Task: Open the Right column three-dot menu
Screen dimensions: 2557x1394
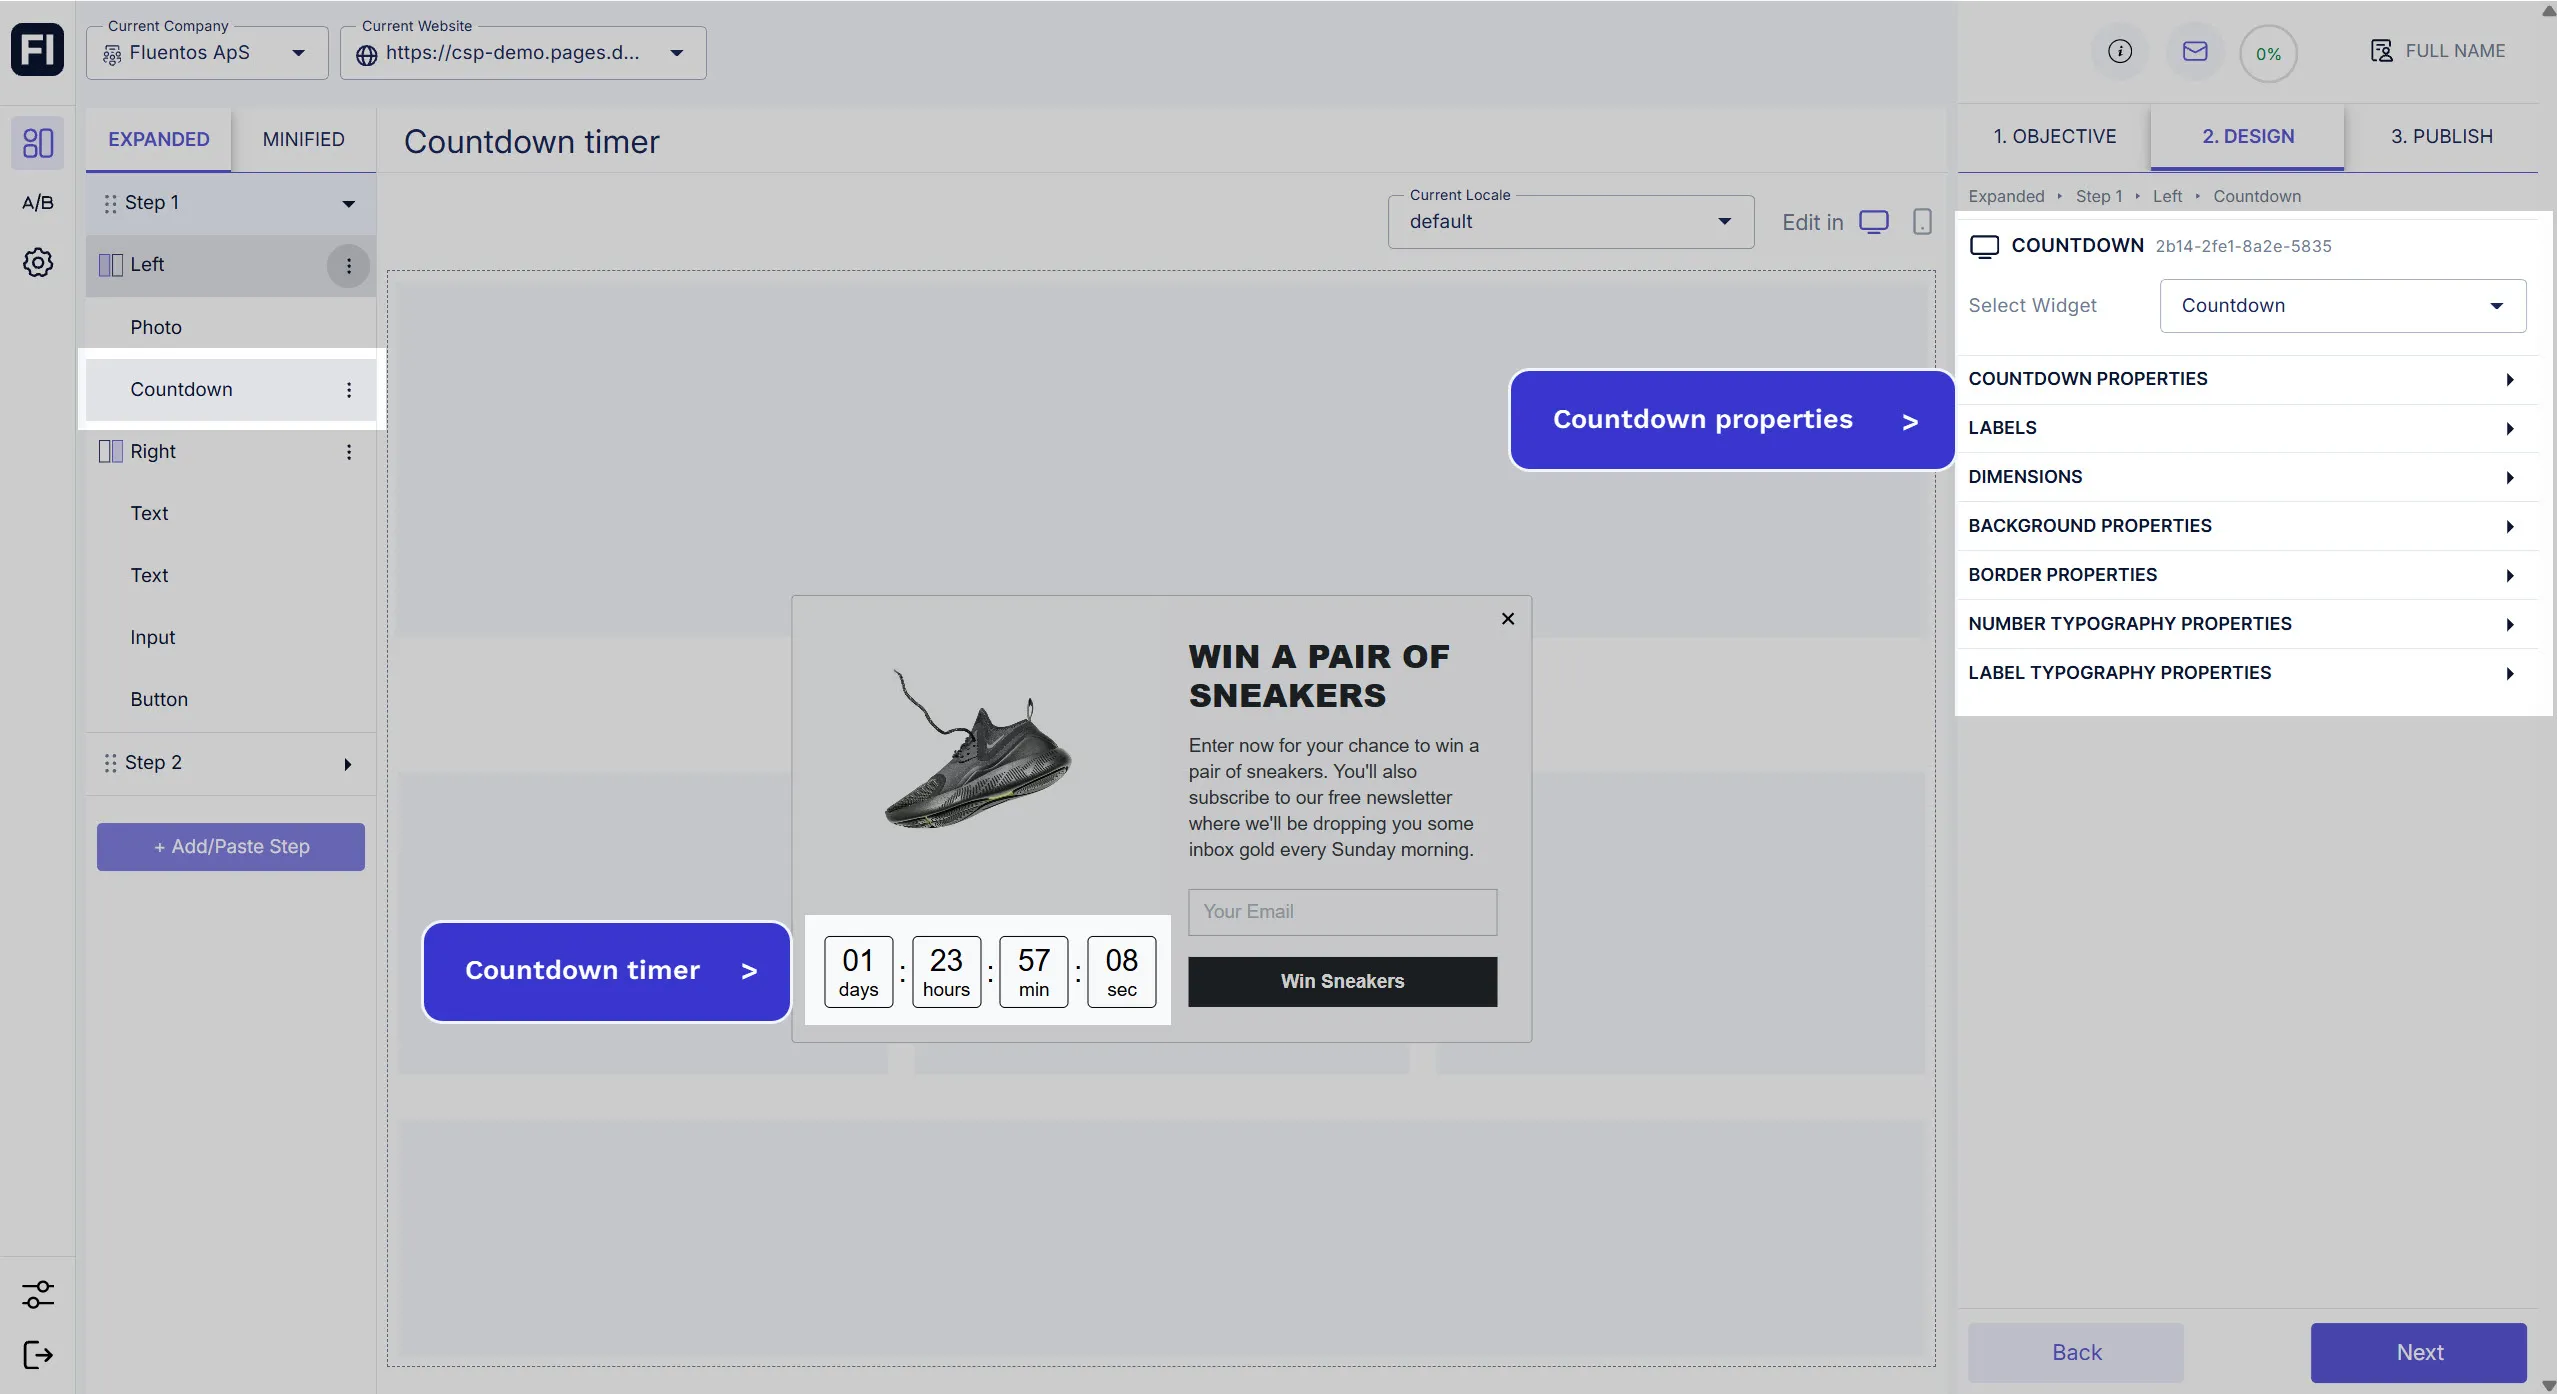Action: tap(348, 452)
